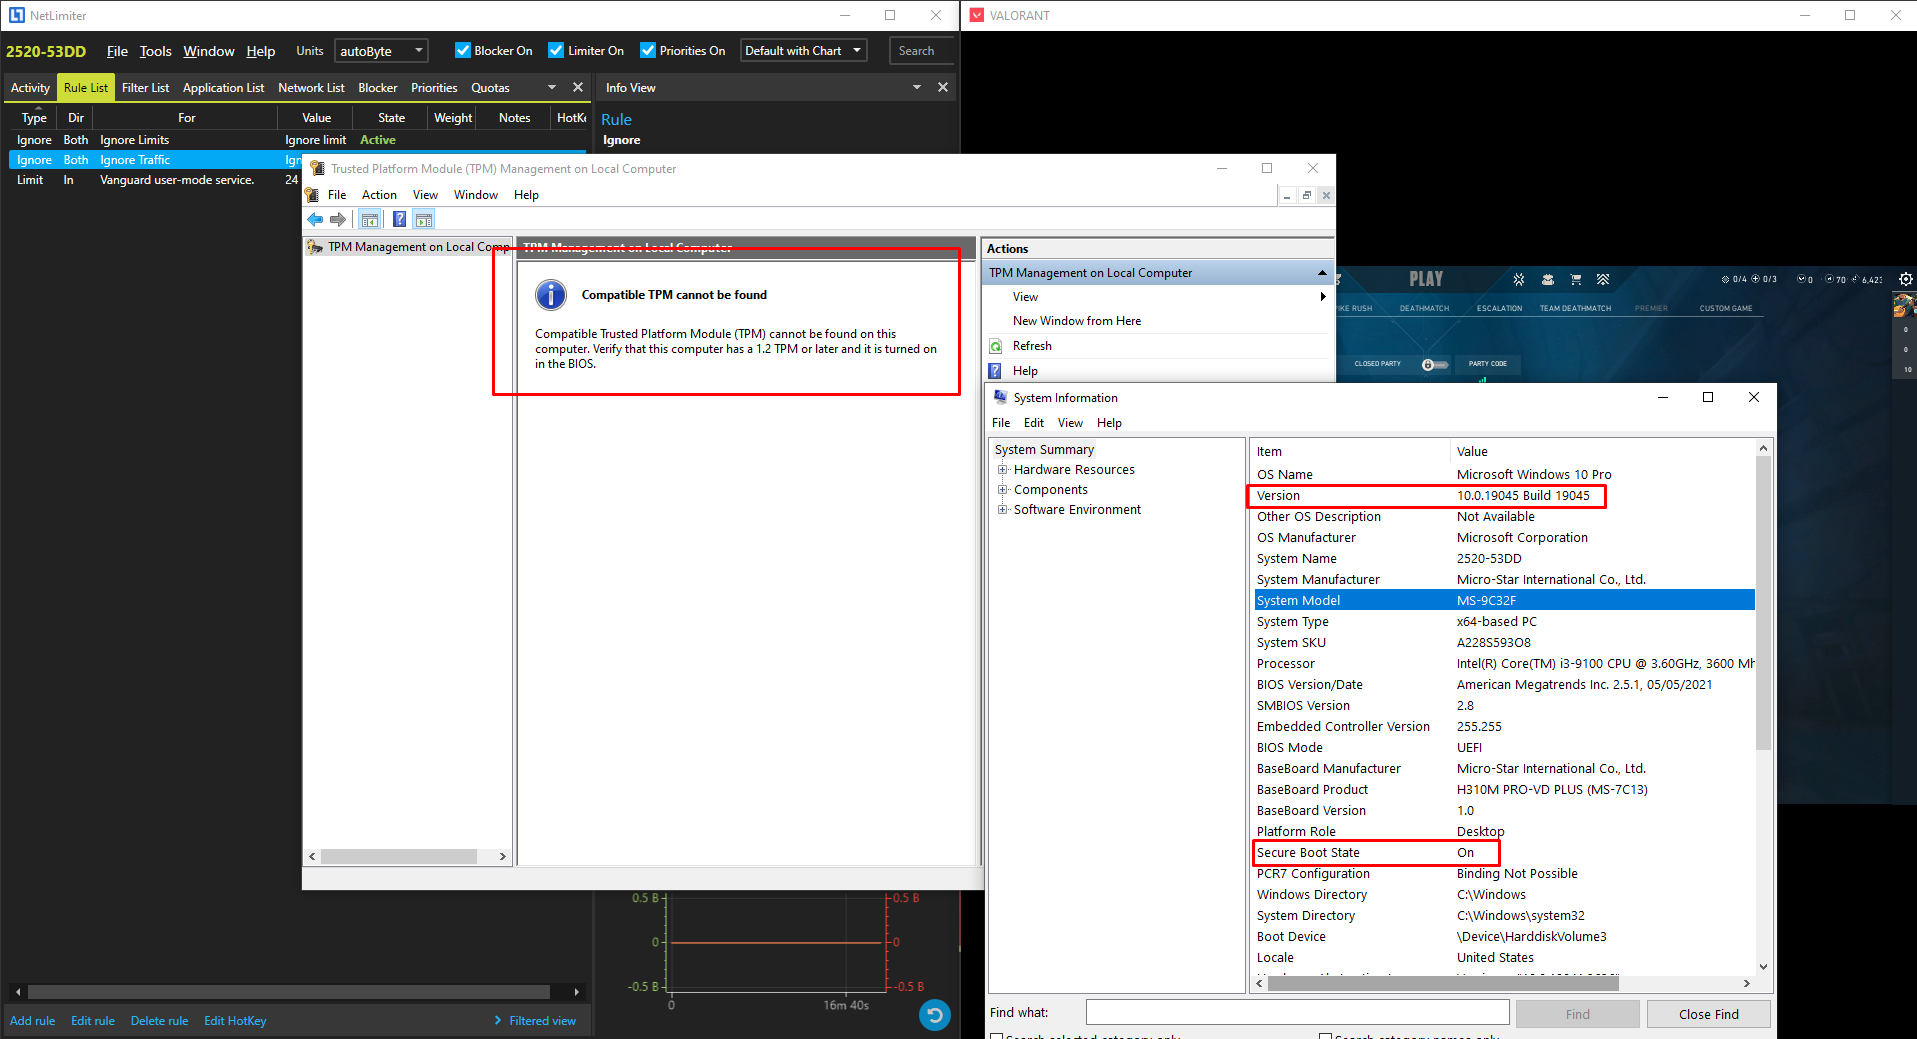The width and height of the screenshot is (1917, 1039).
Task: Click the Close Find button
Action: point(1708,1014)
